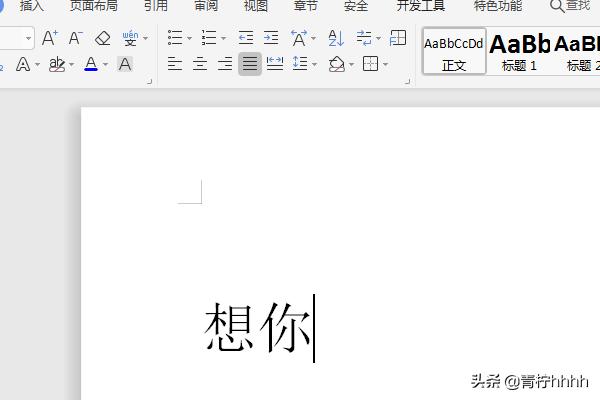Switch to the 审阅 tab
600x400 pixels.
pos(206,5)
